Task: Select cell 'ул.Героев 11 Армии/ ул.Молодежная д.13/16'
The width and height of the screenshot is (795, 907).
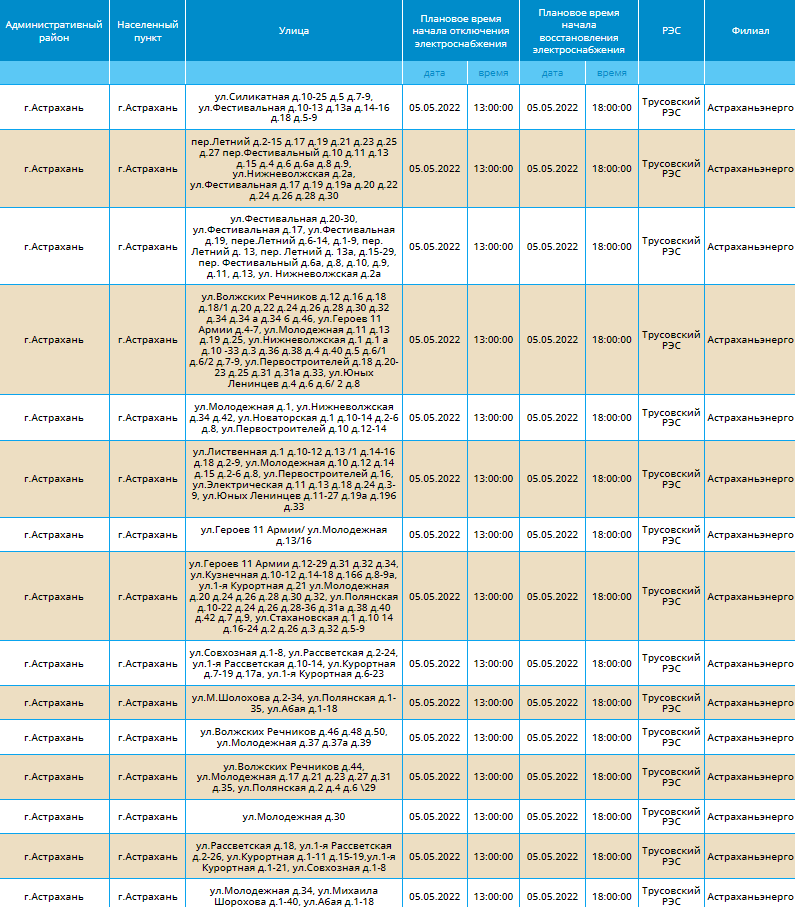Action: pos(294,535)
